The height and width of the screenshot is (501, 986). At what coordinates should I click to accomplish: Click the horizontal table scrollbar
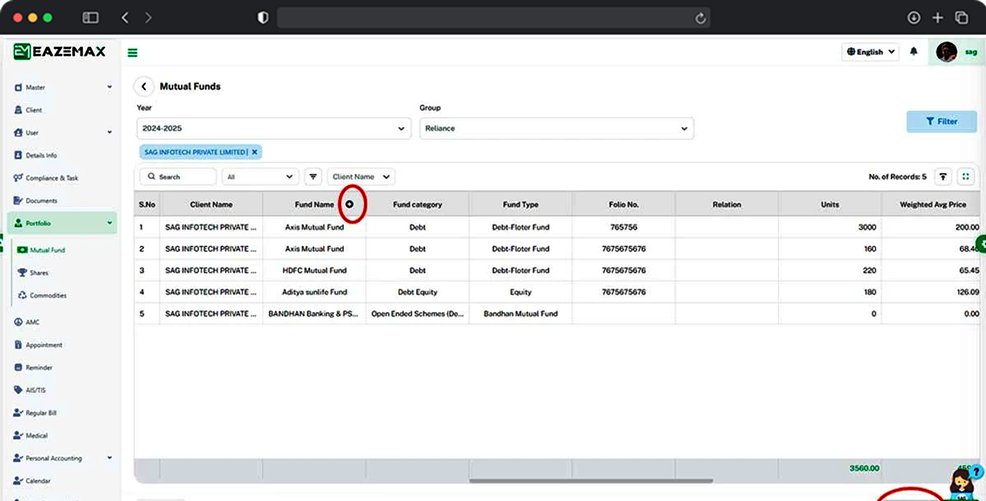[x=591, y=481]
